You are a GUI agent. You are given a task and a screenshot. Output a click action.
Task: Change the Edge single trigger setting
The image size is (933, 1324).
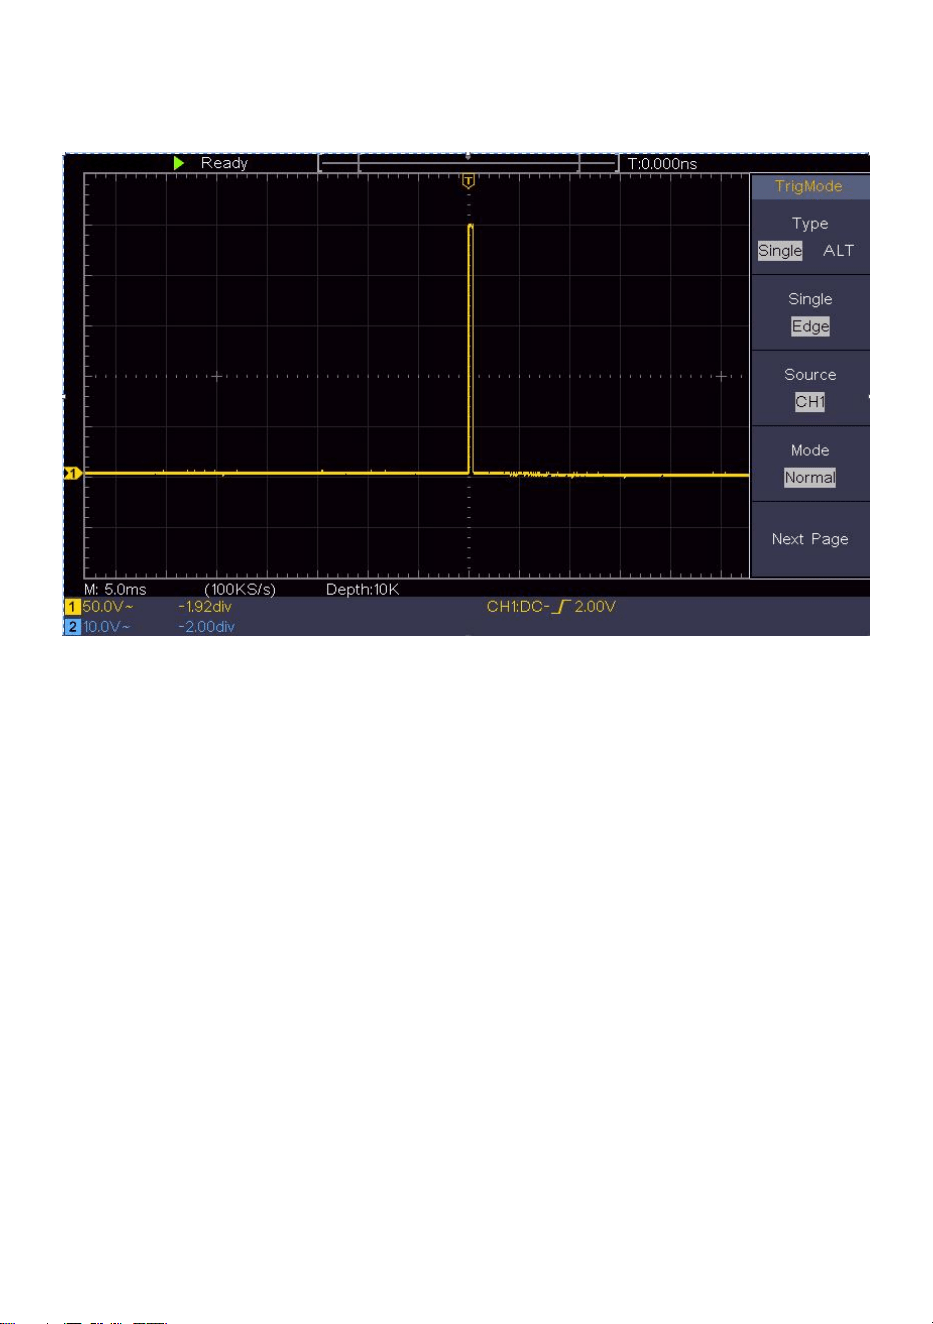(810, 327)
